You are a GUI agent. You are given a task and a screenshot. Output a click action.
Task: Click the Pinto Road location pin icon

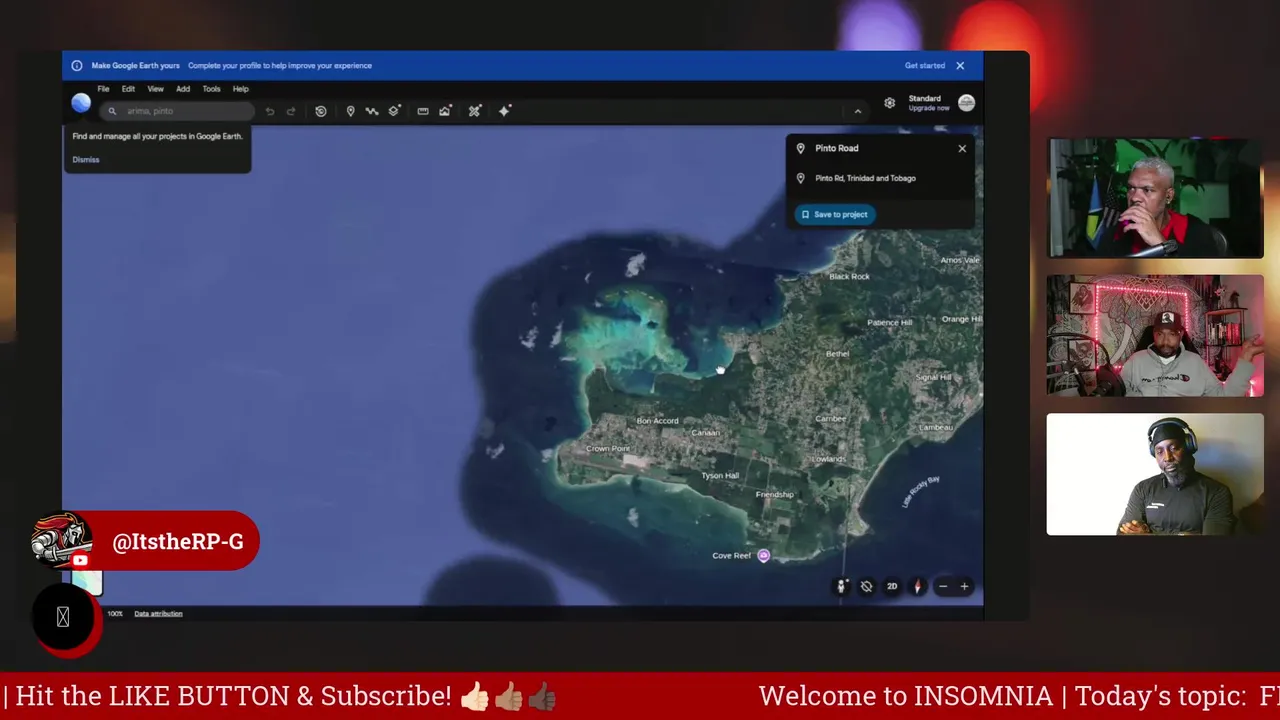[800, 148]
